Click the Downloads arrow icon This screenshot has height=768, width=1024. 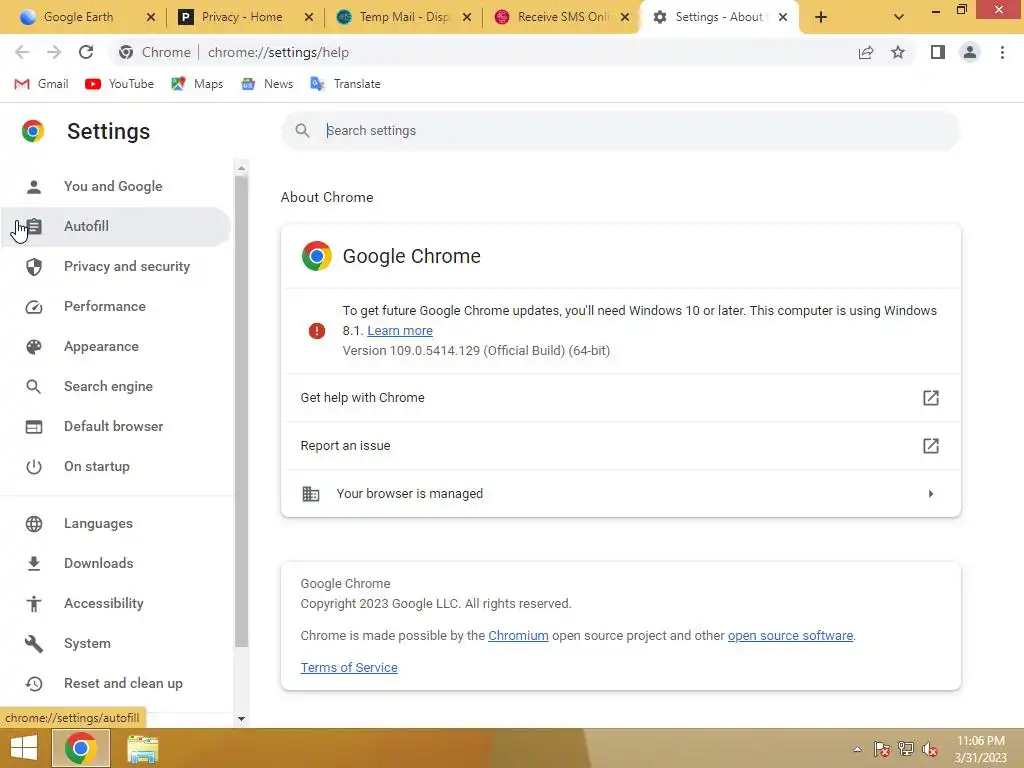(x=34, y=564)
